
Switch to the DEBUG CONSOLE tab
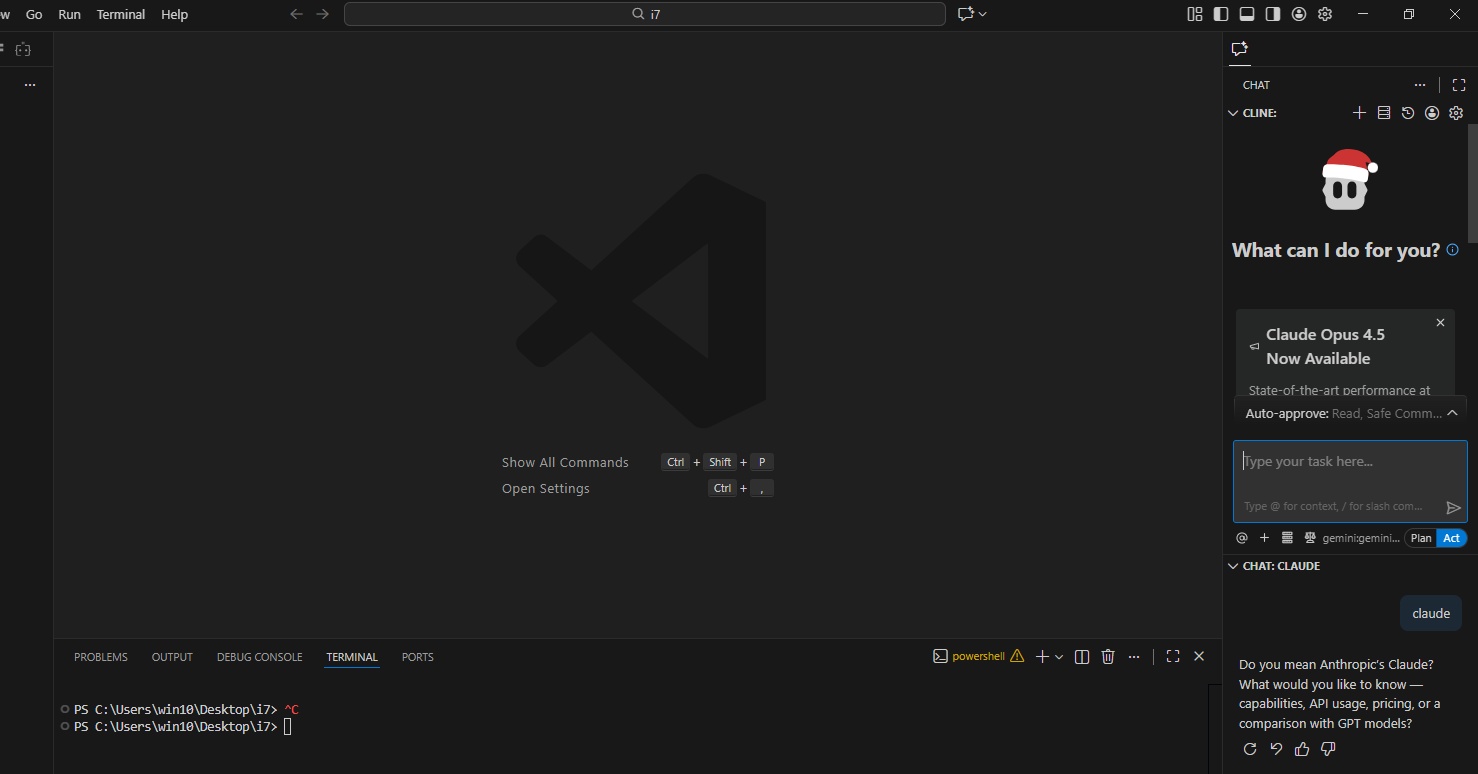259,657
